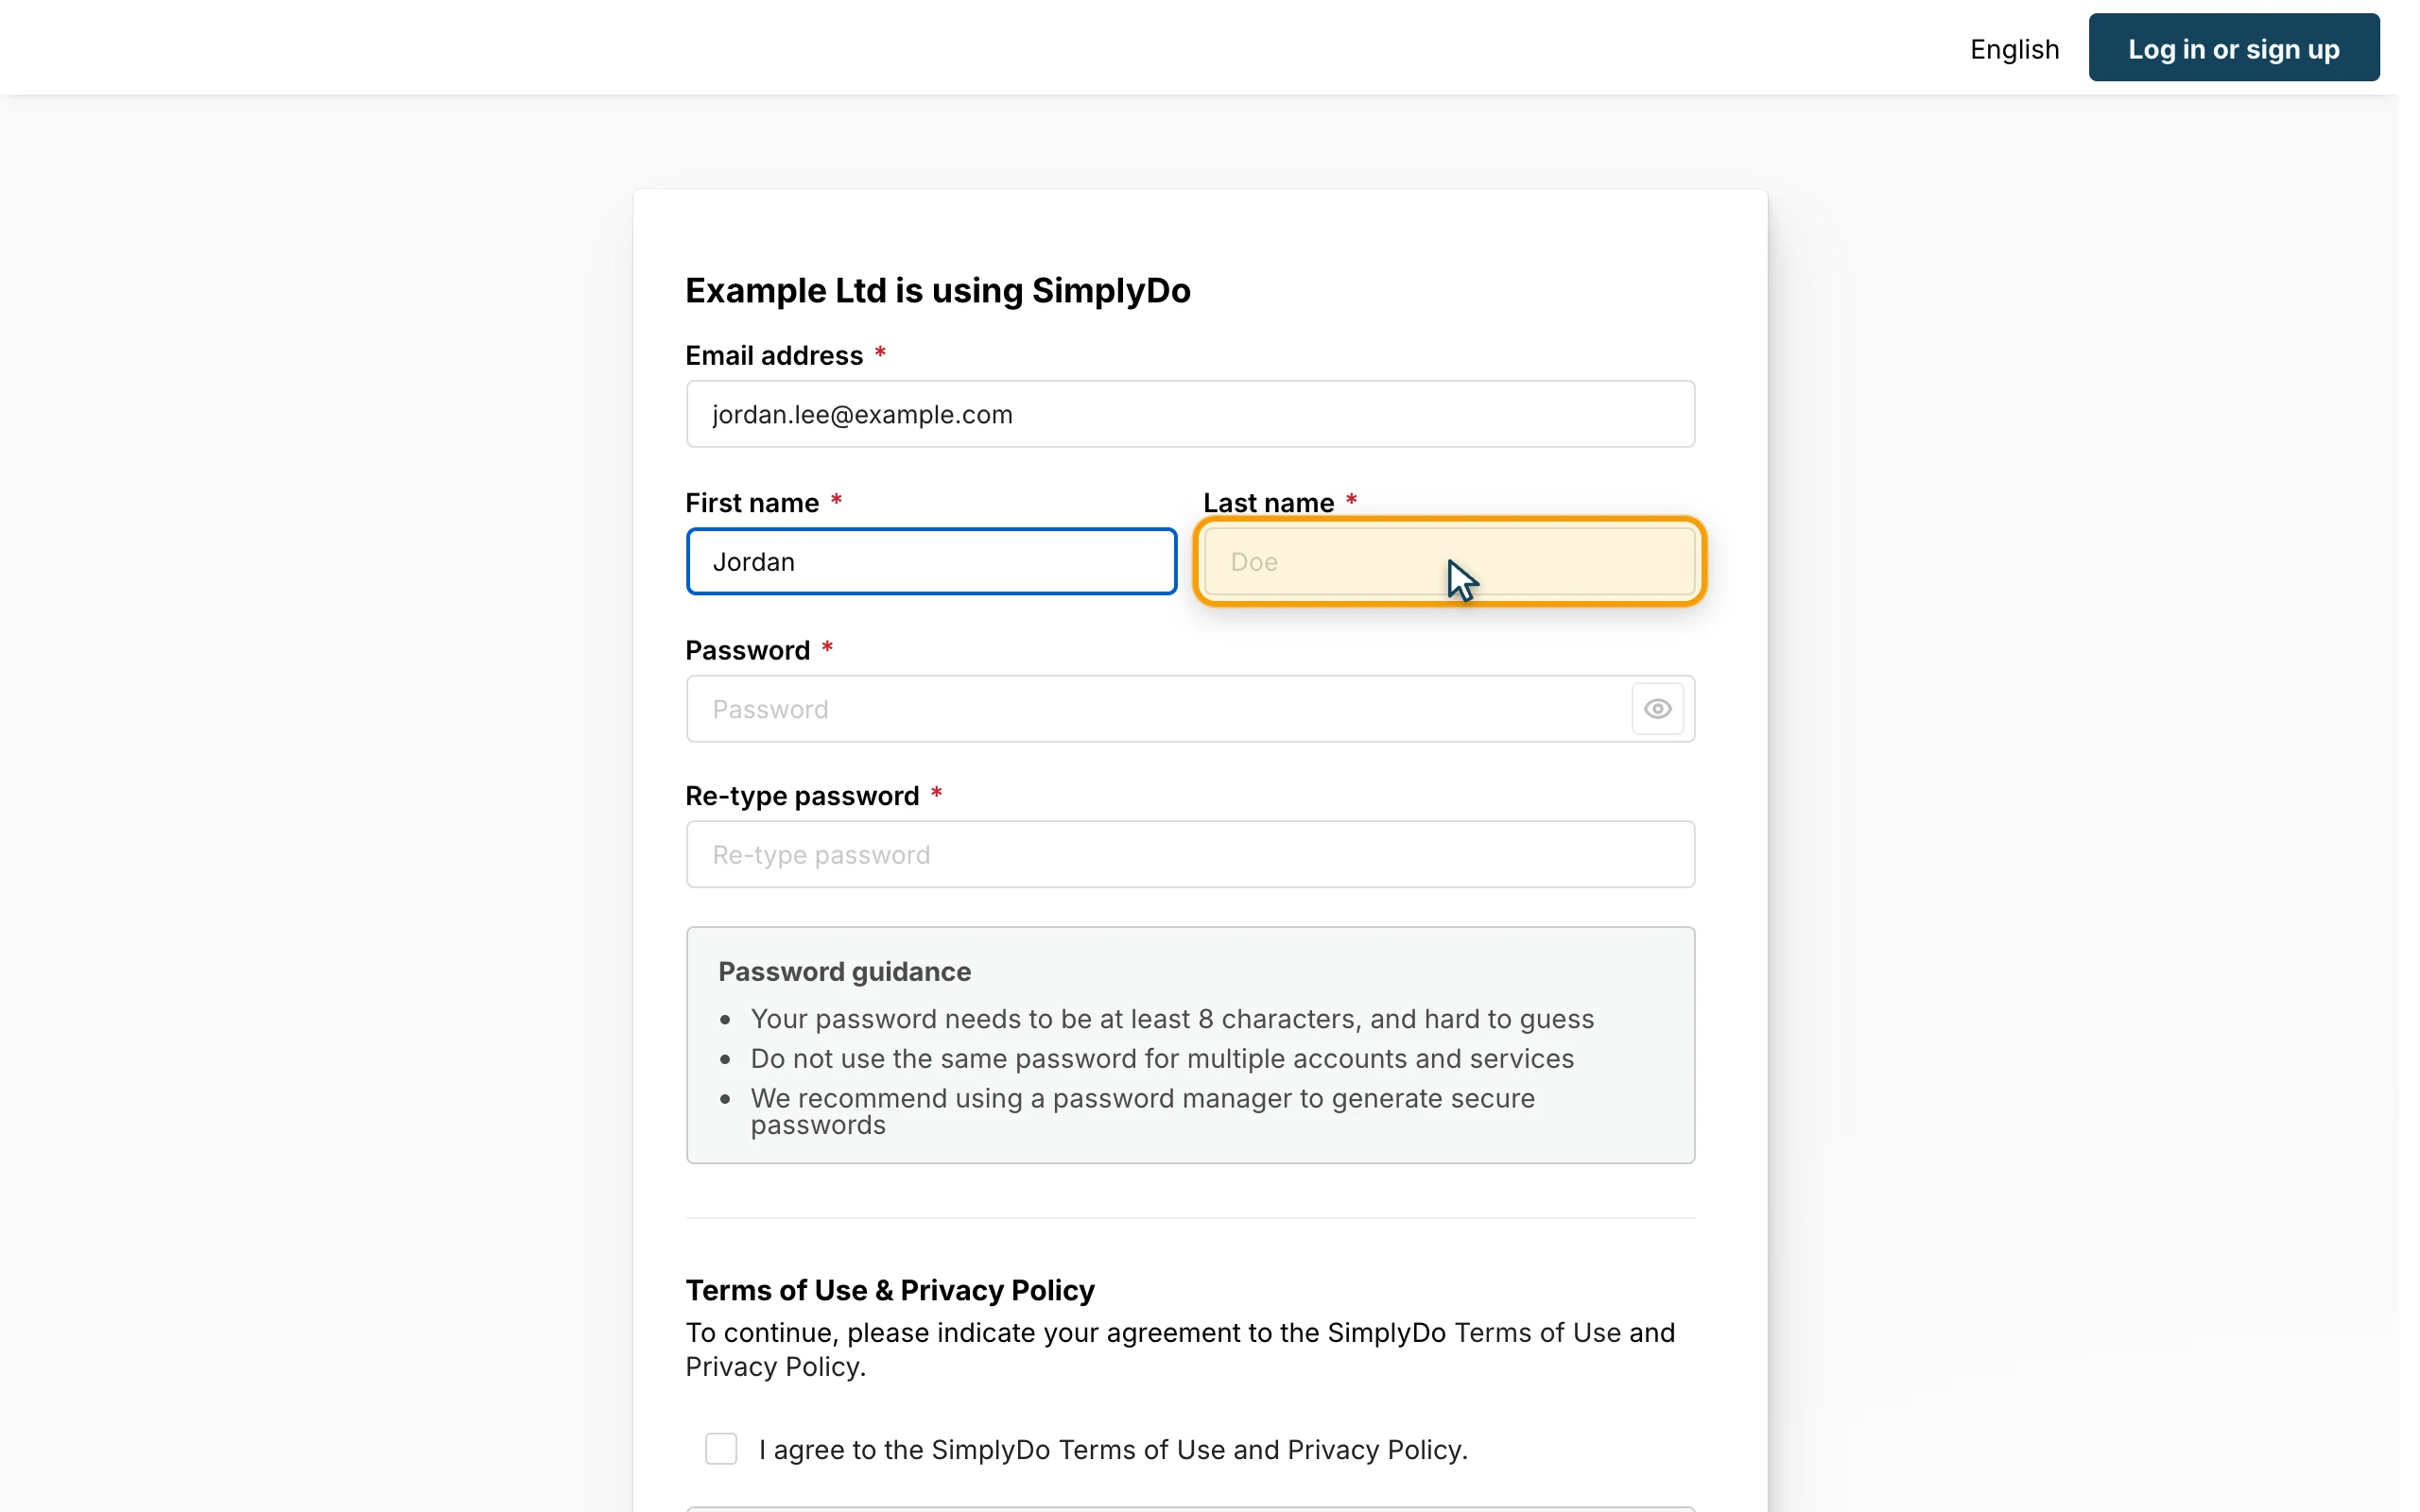Viewport: 2420px width, 1512px height.
Task: Open the English language selector
Action: (x=2014, y=49)
